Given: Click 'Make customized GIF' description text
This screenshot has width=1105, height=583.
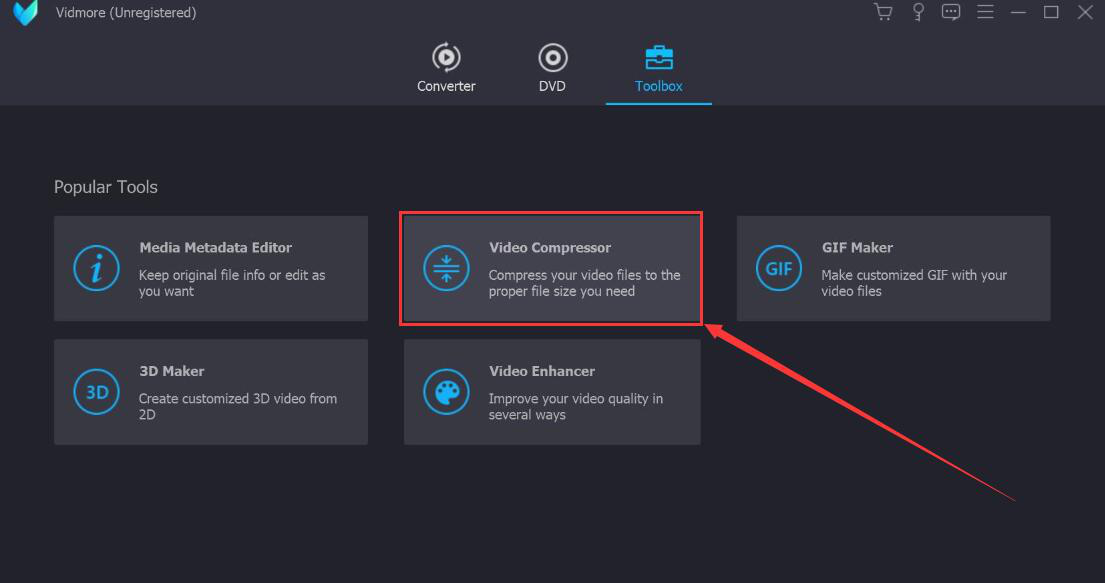Looking at the screenshot, I should click(x=914, y=283).
